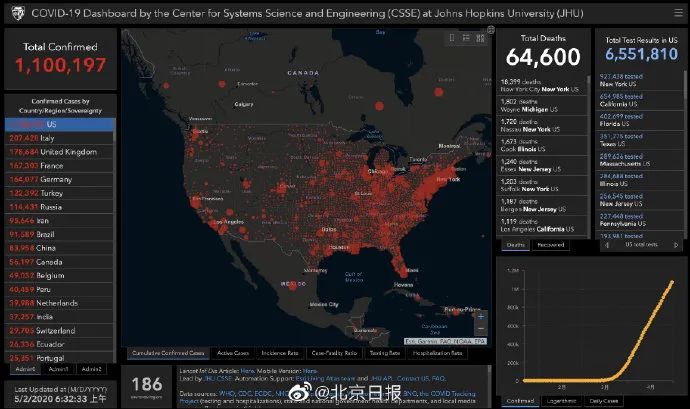The height and width of the screenshot is (409, 690).
Task: Expand the map panel to full screen
Action: coord(491,30)
